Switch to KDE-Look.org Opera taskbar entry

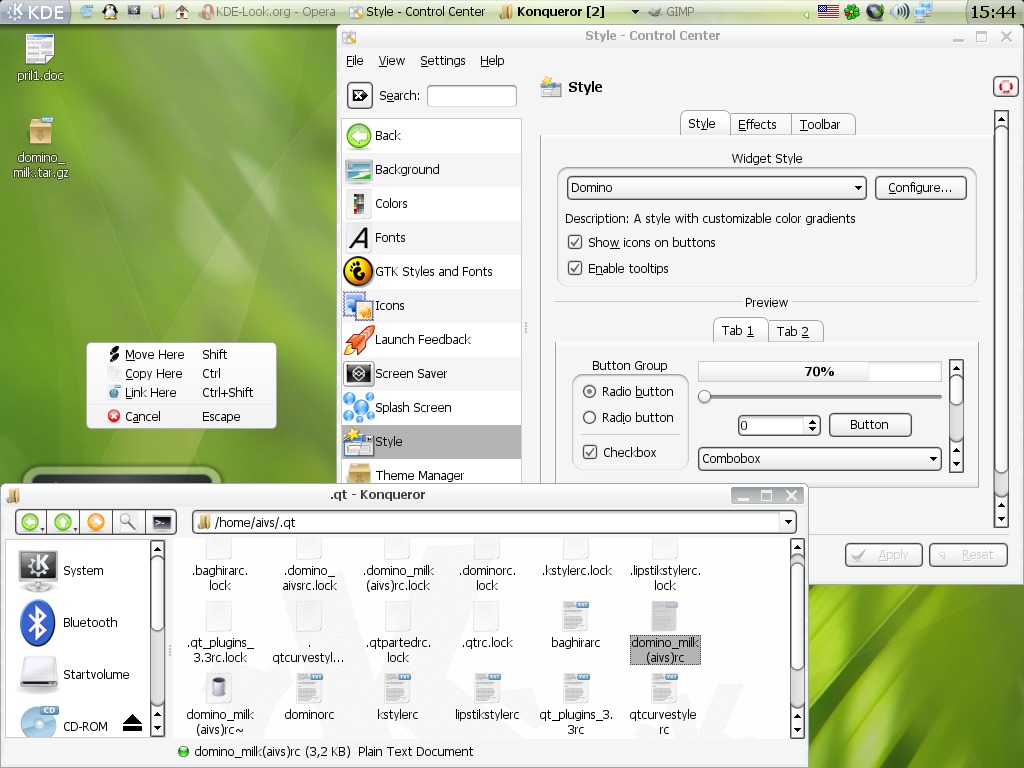[x=268, y=12]
